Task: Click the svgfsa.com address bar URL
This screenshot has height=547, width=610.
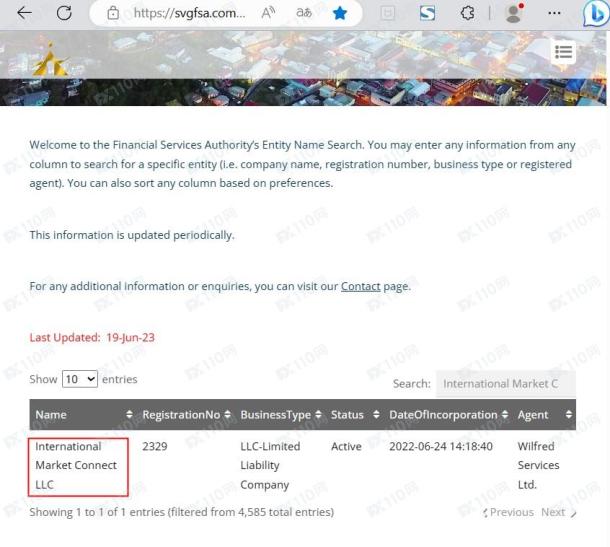Action: click(x=189, y=13)
